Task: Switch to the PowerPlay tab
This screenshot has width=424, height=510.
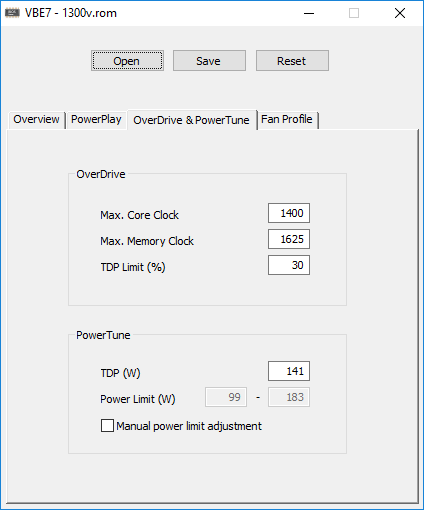Action: coord(96,119)
